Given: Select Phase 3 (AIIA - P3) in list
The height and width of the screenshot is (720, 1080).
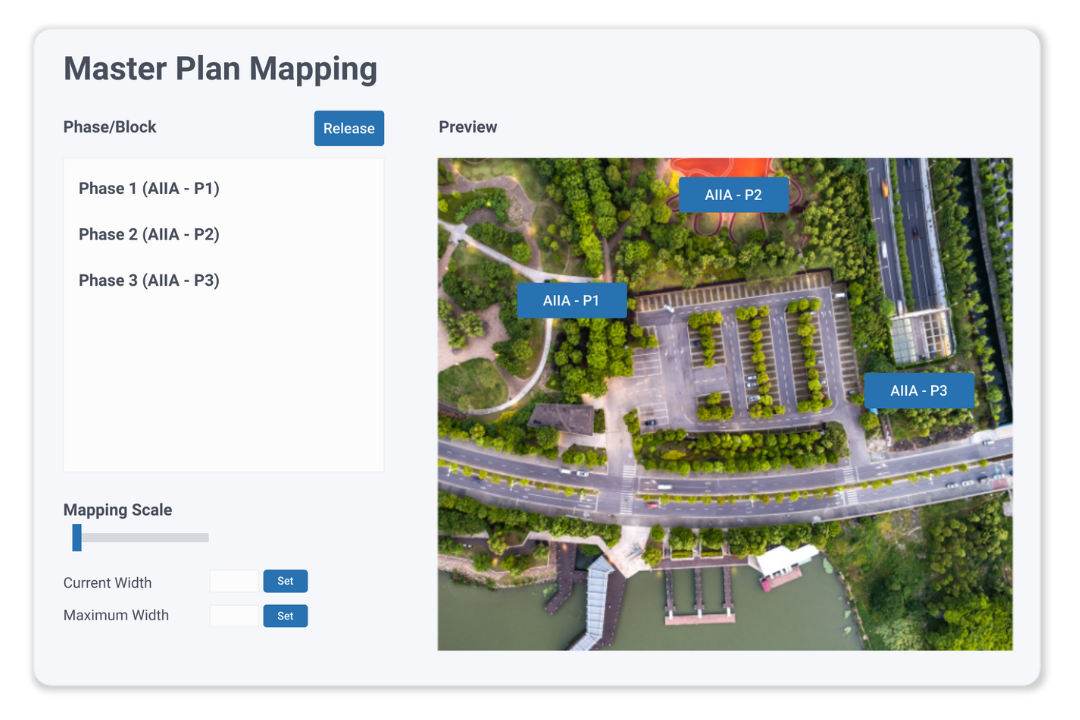Looking at the screenshot, I should 149,280.
